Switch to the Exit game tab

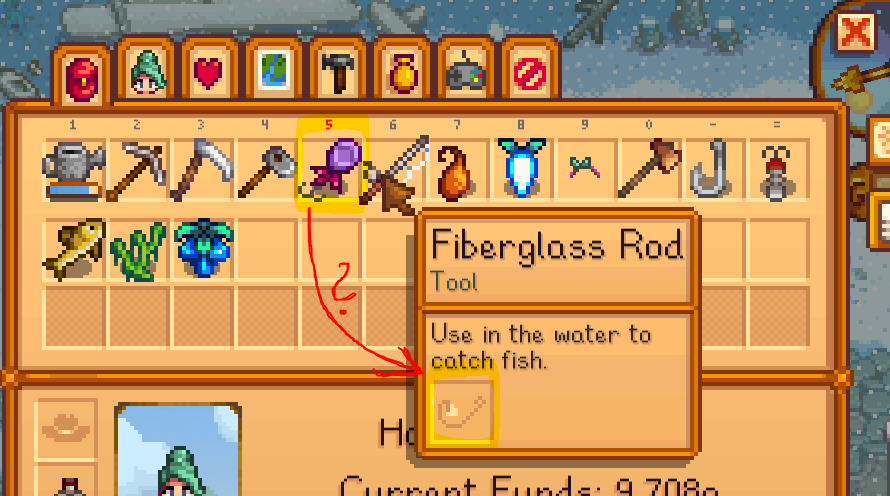coord(530,73)
